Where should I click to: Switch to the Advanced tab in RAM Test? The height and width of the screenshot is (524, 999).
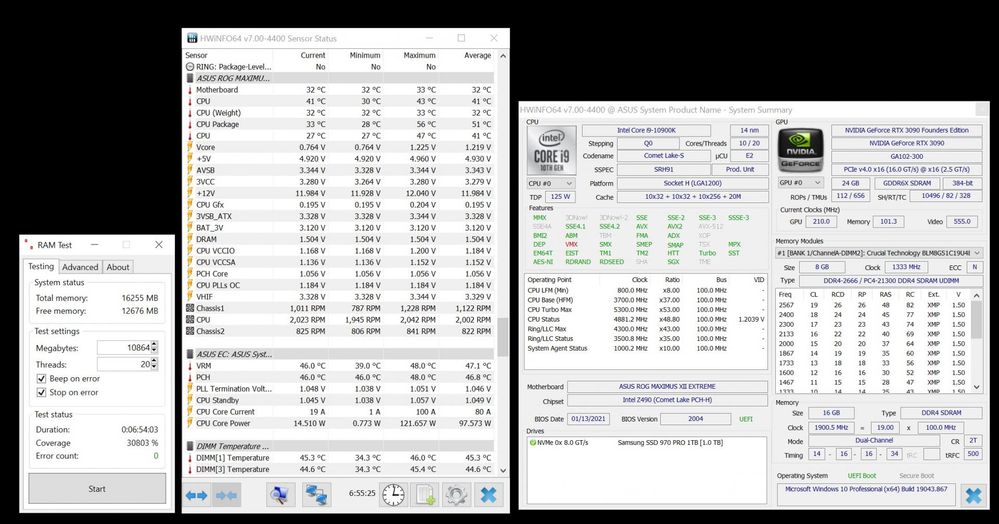[x=80, y=267]
